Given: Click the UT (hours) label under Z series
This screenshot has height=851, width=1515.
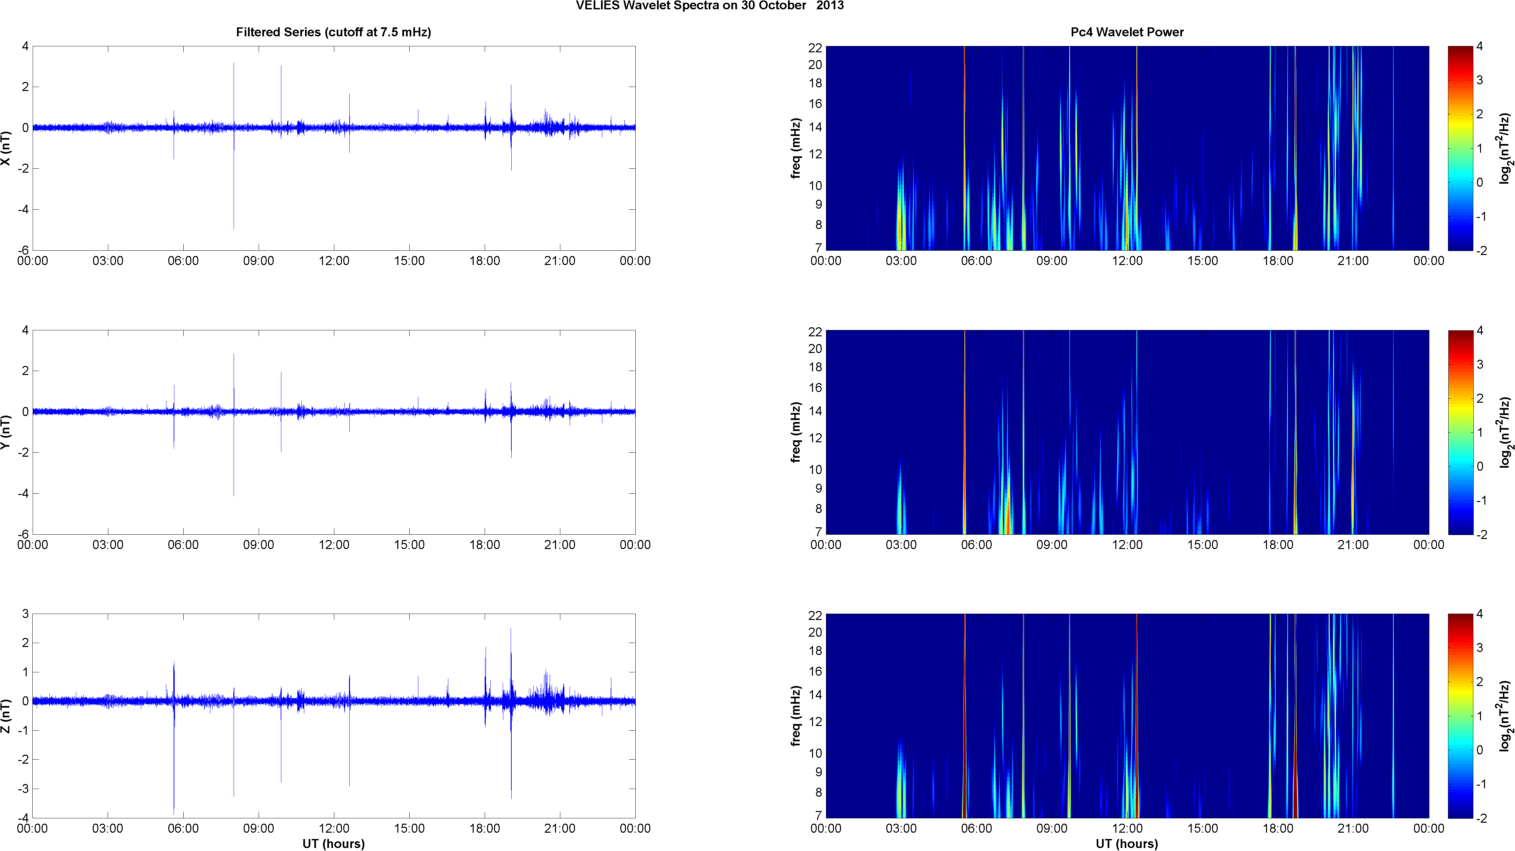Looking at the screenshot, I should tap(333, 843).
